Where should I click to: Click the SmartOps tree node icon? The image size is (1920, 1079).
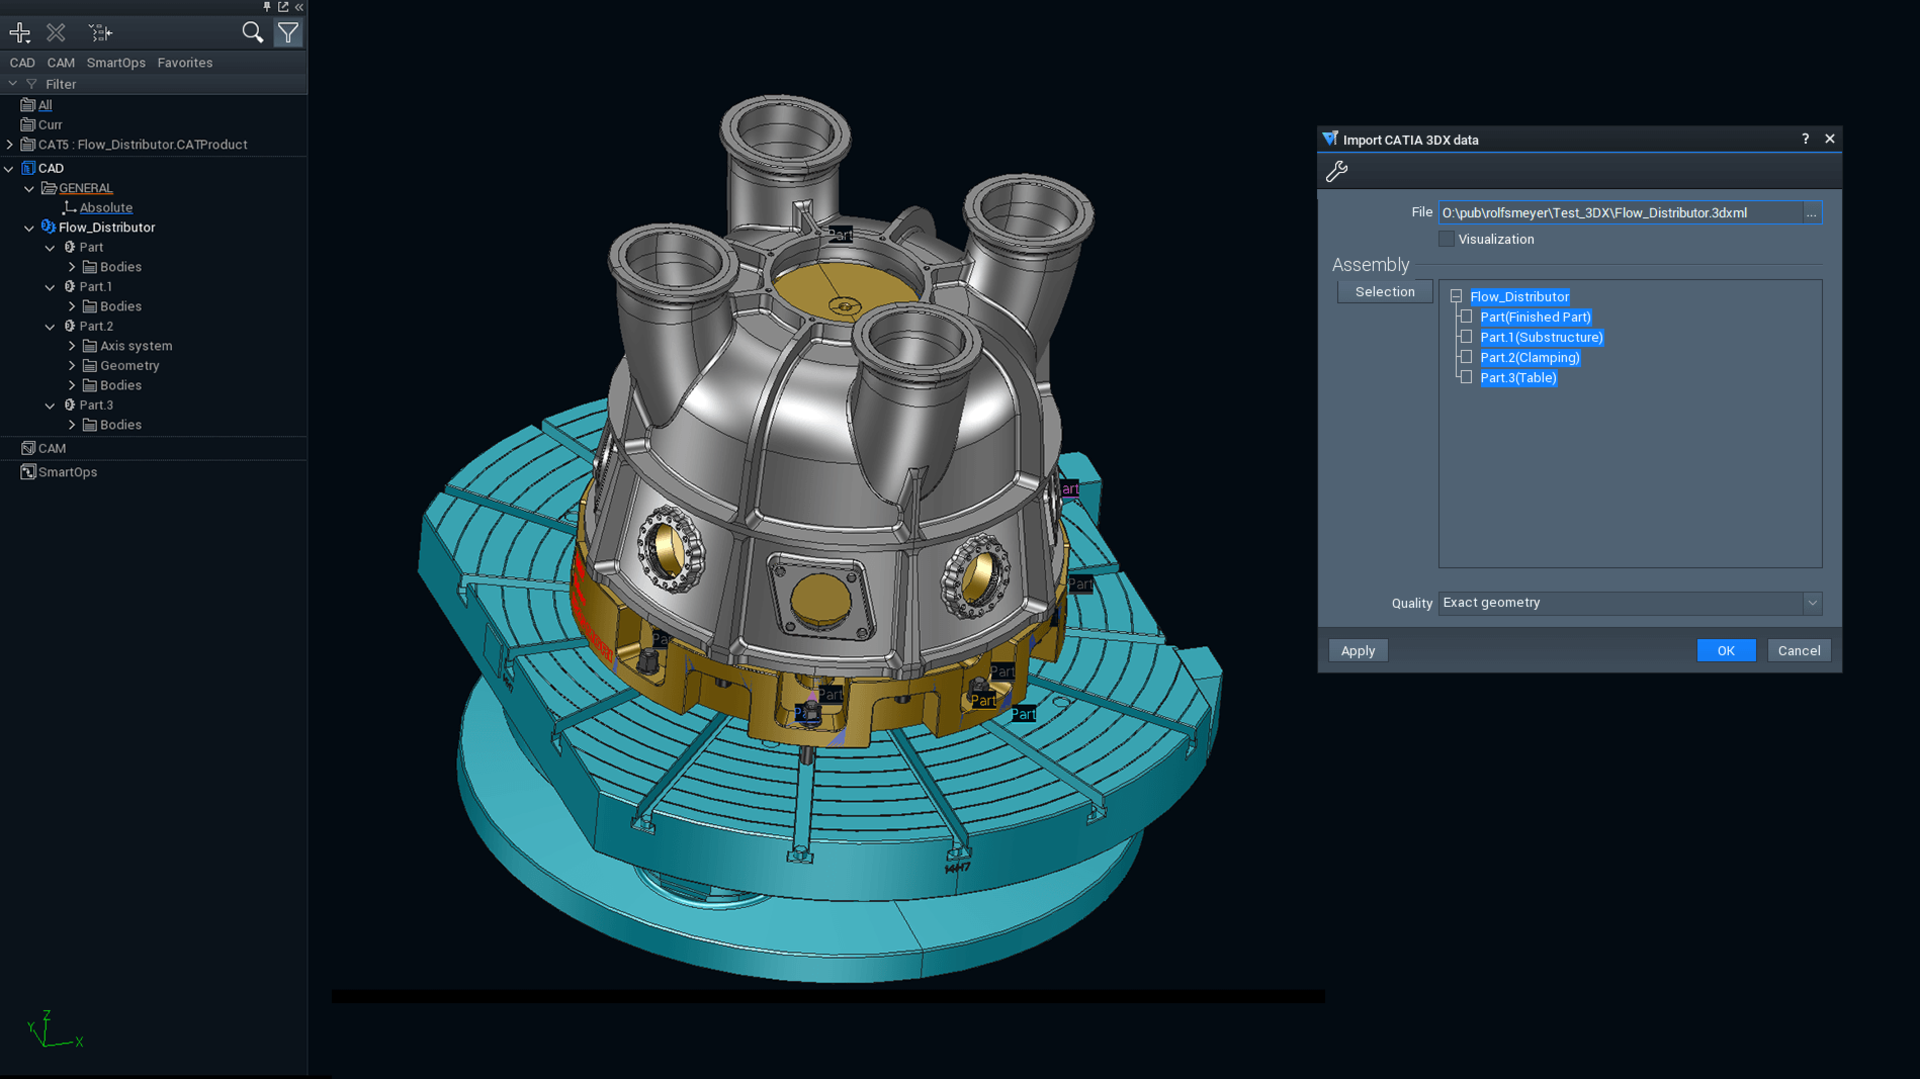pos(28,472)
